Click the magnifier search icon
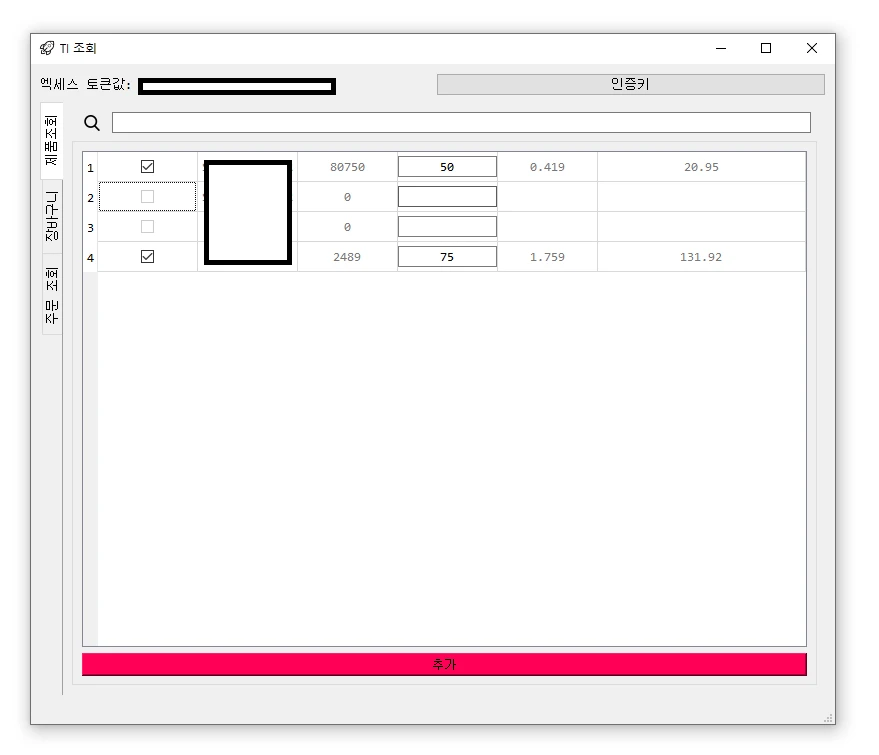879x755 pixels. (92, 123)
